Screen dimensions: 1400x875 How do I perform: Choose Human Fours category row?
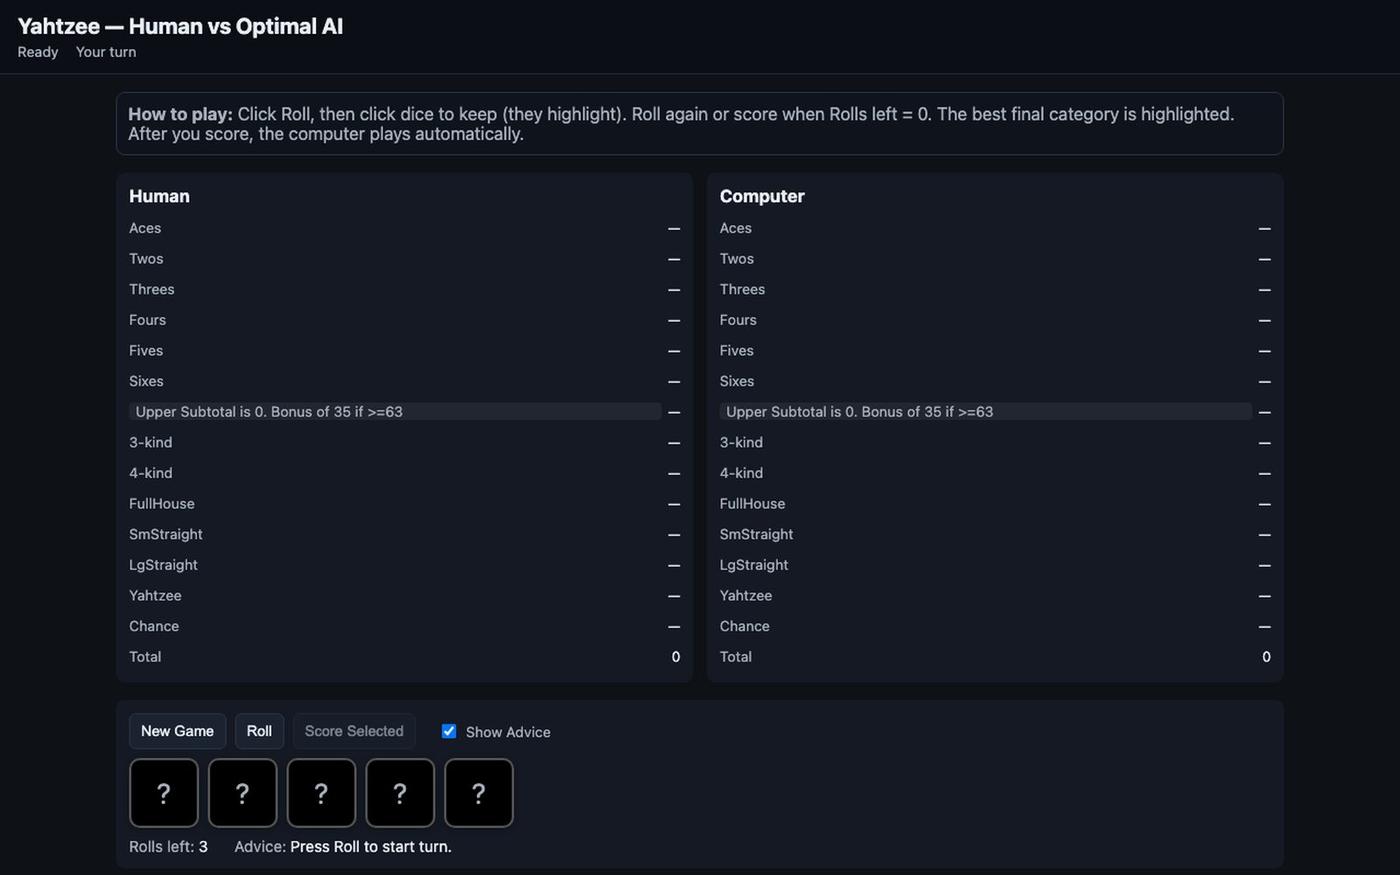[x=404, y=320]
